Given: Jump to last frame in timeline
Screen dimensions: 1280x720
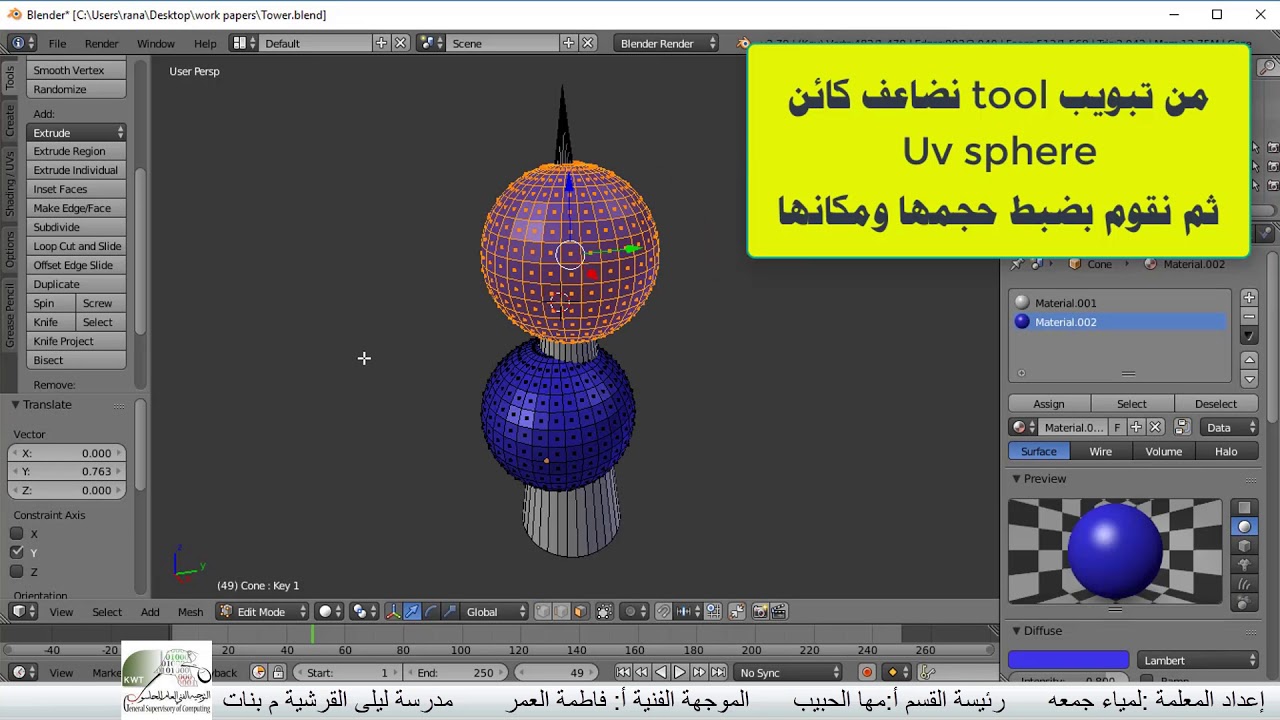Looking at the screenshot, I should (x=718, y=672).
